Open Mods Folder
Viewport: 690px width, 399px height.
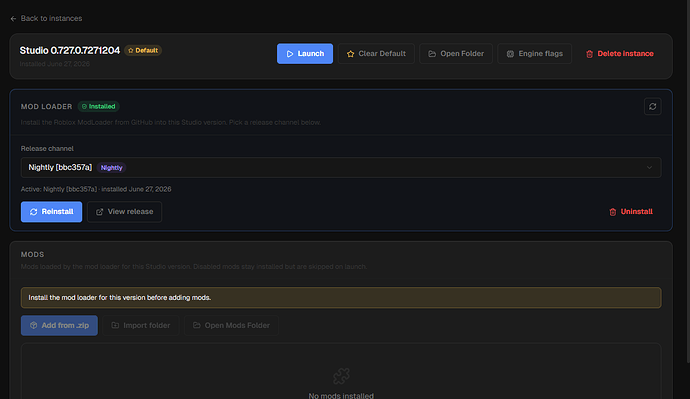pos(231,326)
